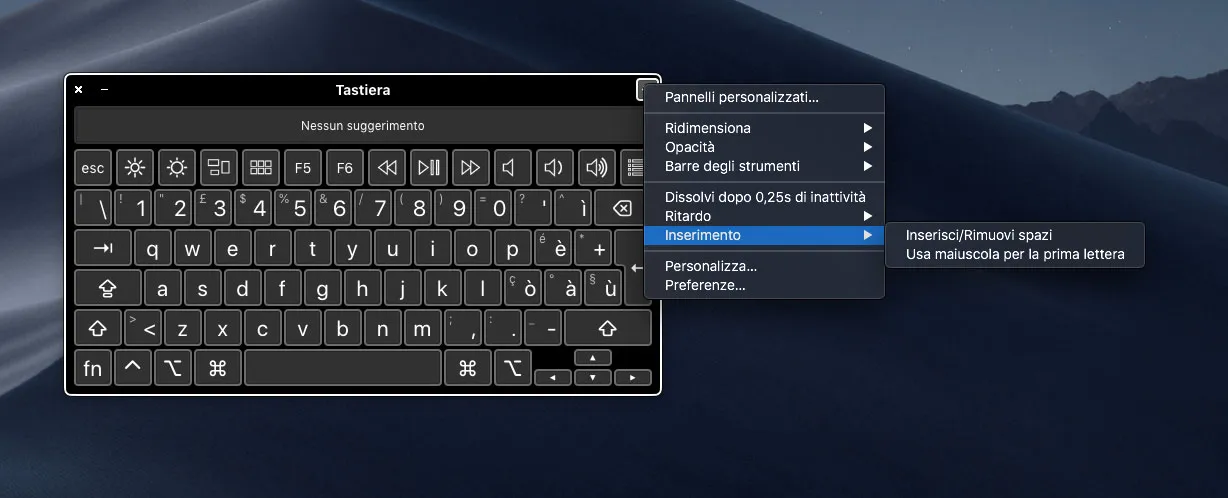Open Preferenze menu item
Viewport: 1228px width, 498px height.
765,285
